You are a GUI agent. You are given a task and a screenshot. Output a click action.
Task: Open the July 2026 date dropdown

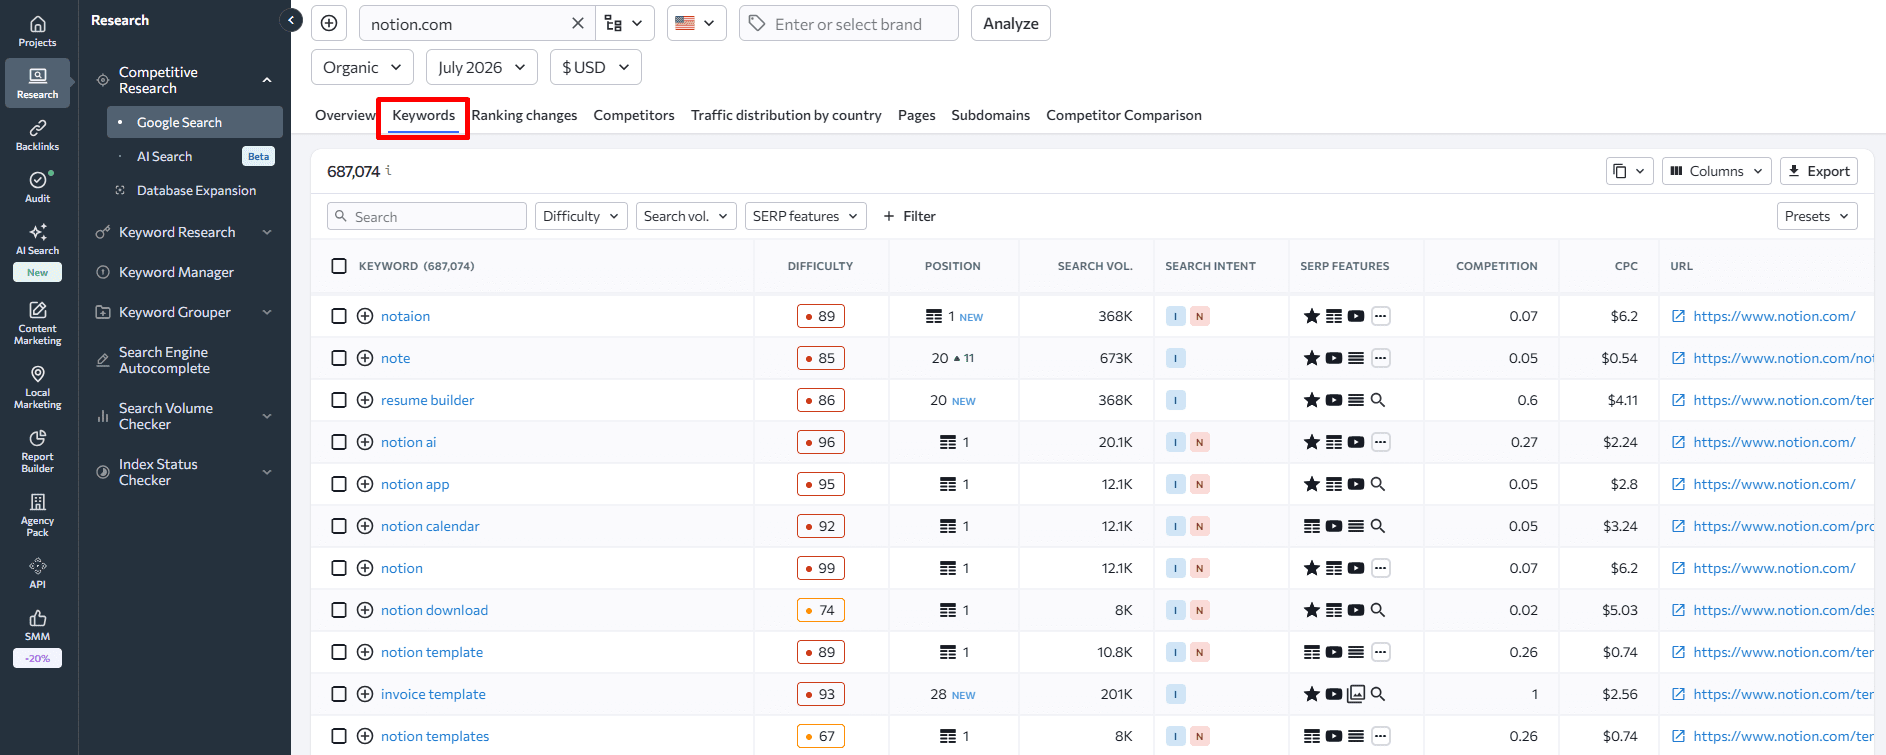click(x=481, y=67)
